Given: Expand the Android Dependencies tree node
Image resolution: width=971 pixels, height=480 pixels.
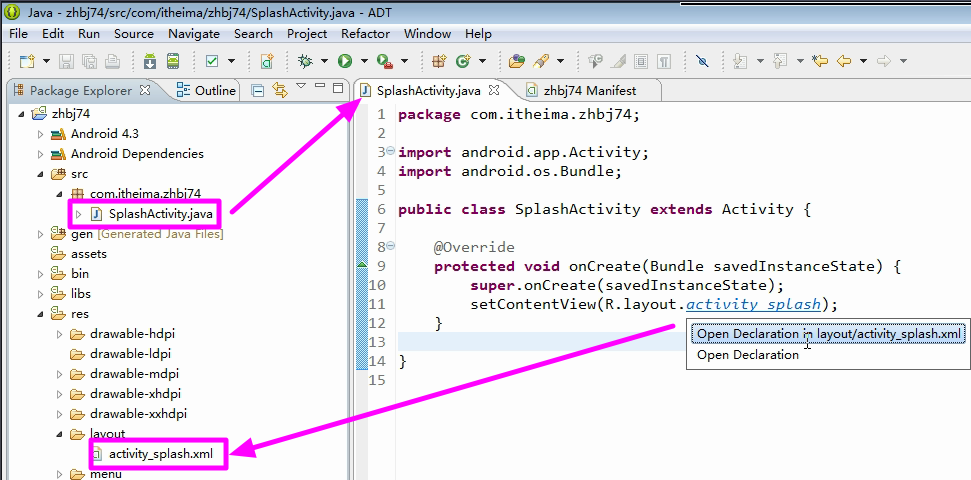Looking at the screenshot, I should coord(40,154).
